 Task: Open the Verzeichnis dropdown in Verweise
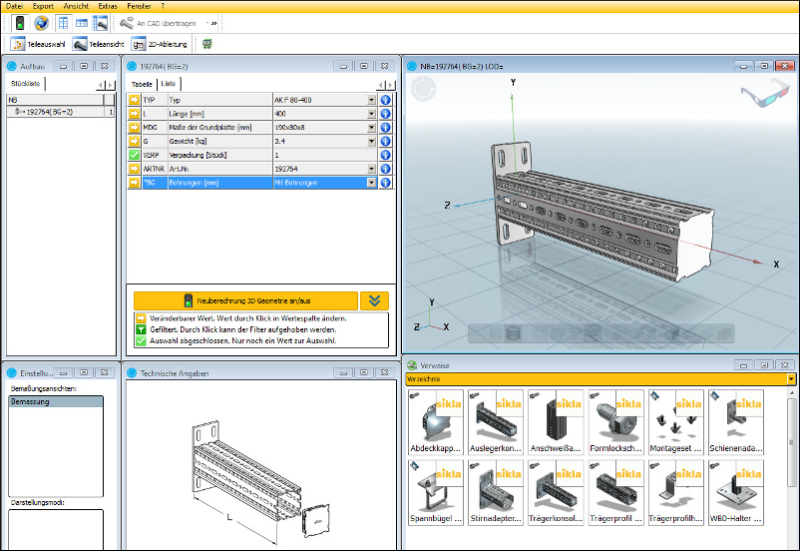791,379
